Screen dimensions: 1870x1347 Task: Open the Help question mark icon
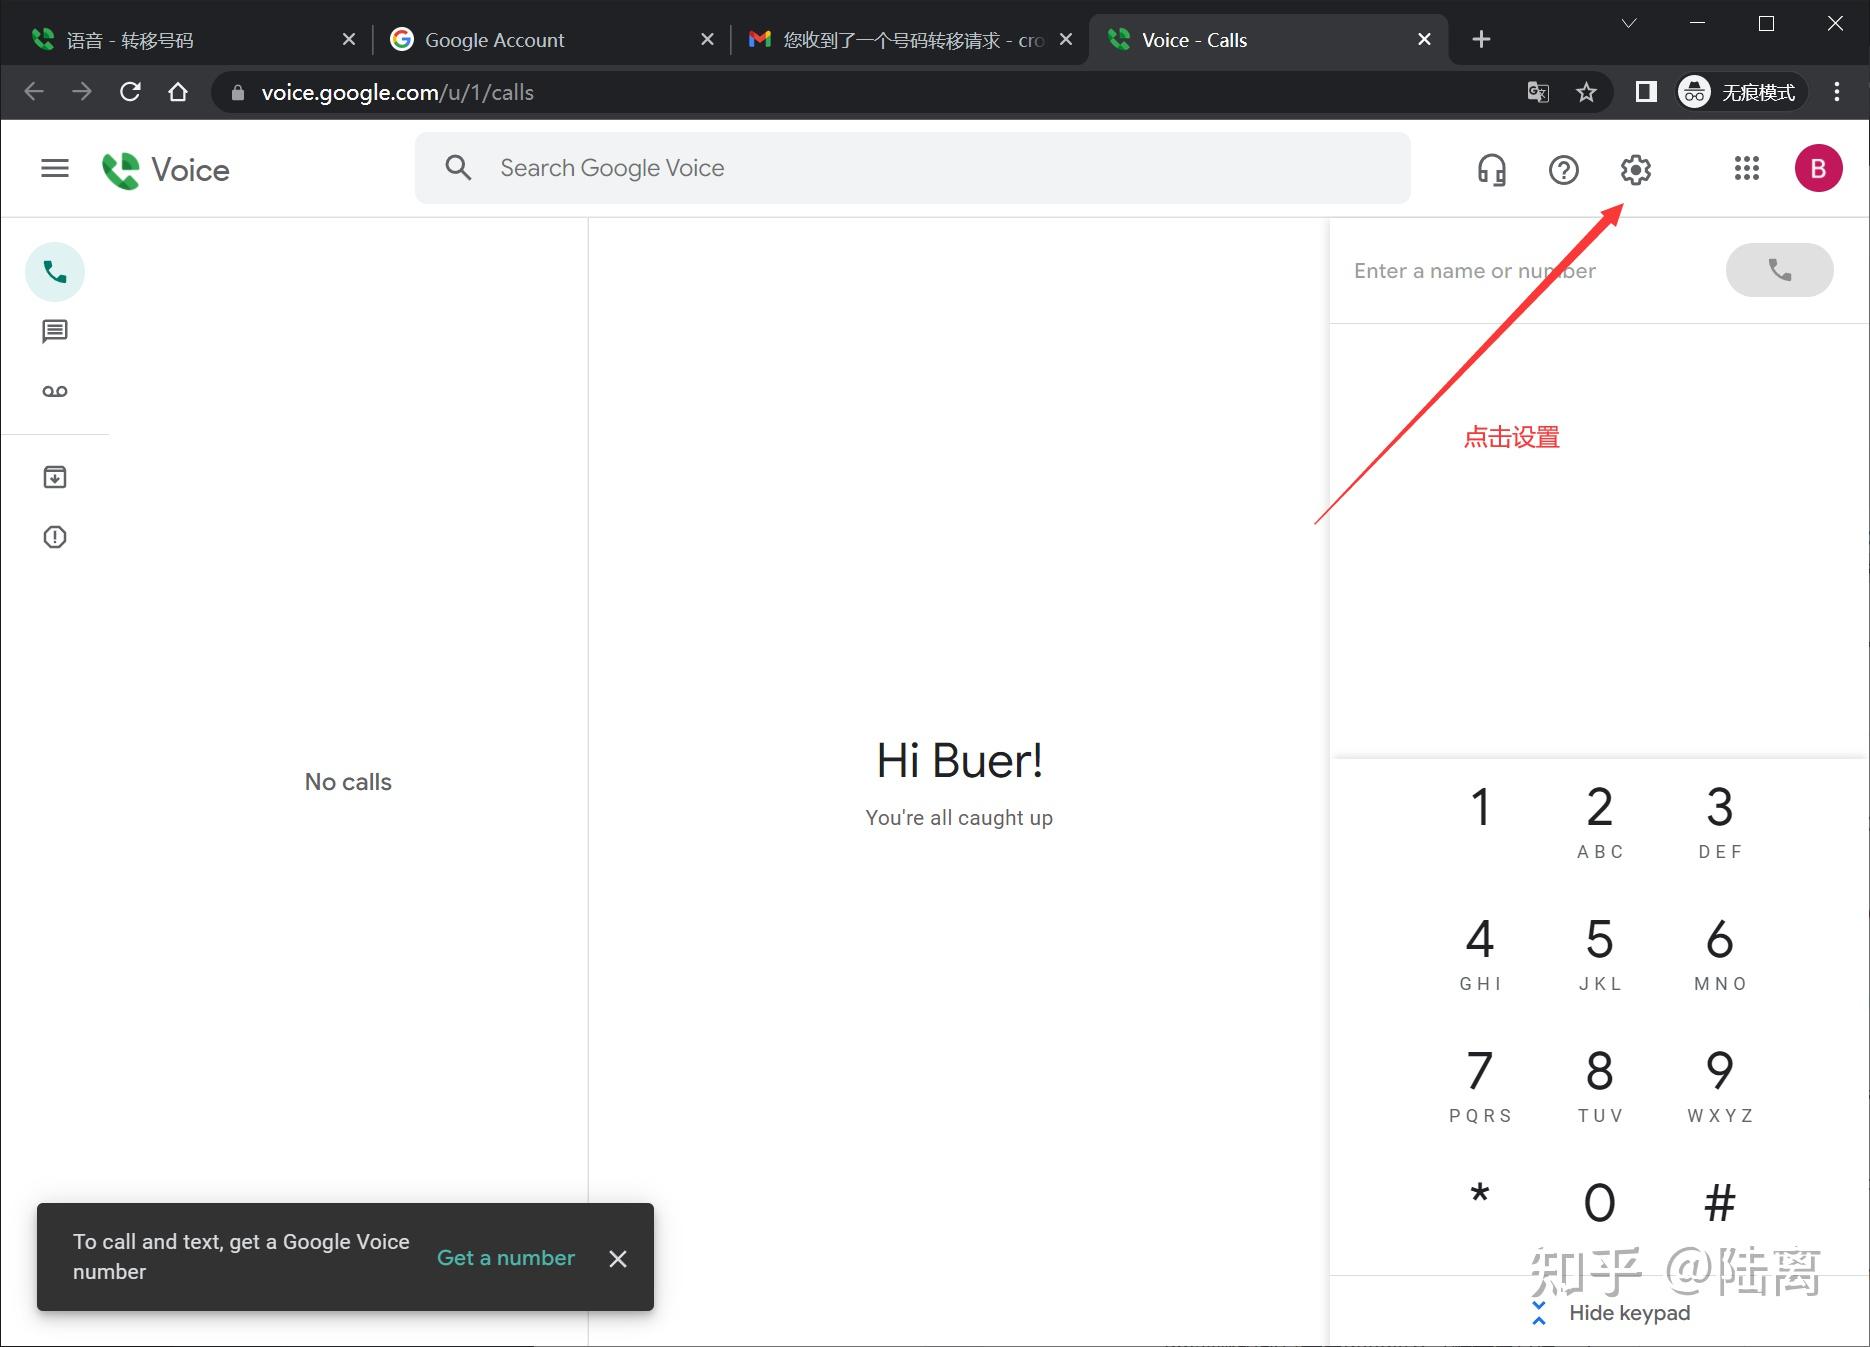pos(1563,170)
